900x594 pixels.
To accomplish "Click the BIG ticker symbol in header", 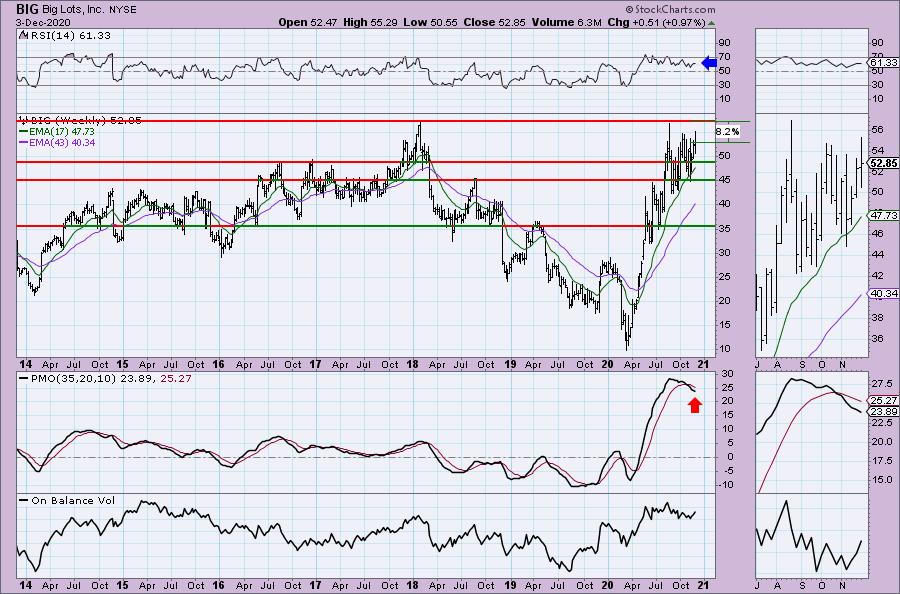I will 27,9.
